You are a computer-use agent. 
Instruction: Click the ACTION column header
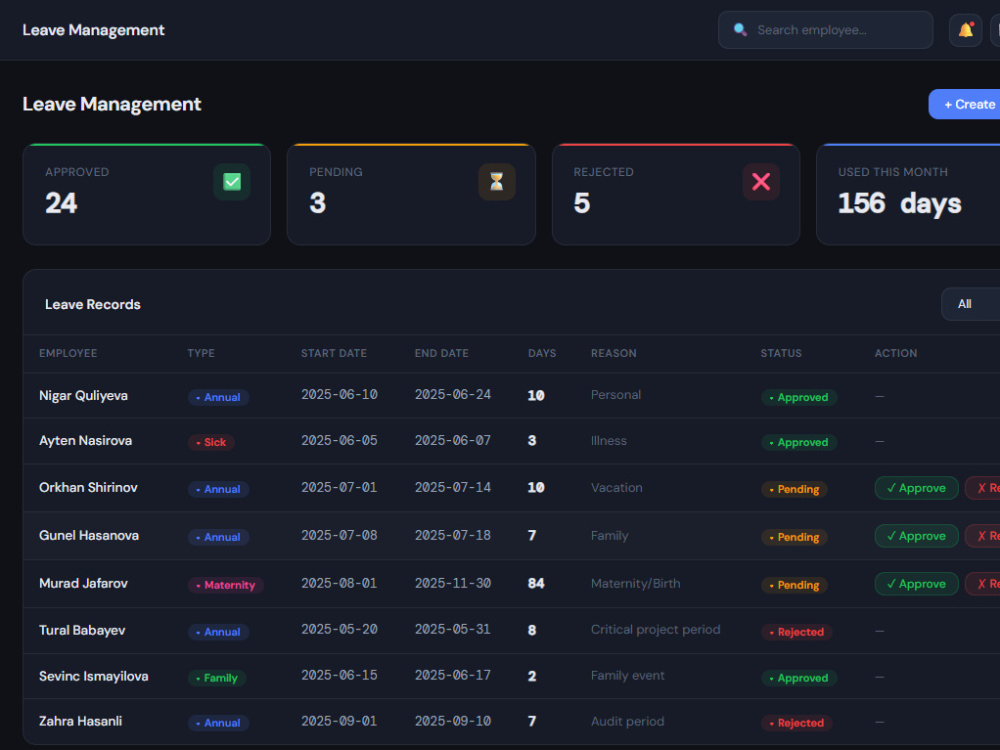[x=896, y=353]
